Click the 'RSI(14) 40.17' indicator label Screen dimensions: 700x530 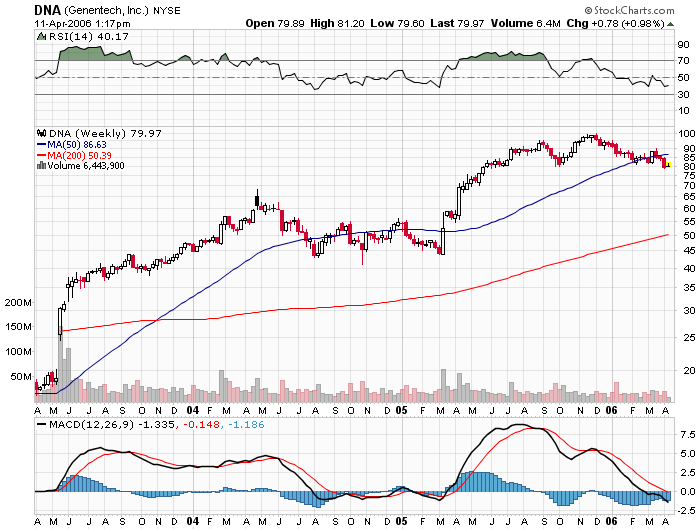pos(88,37)
